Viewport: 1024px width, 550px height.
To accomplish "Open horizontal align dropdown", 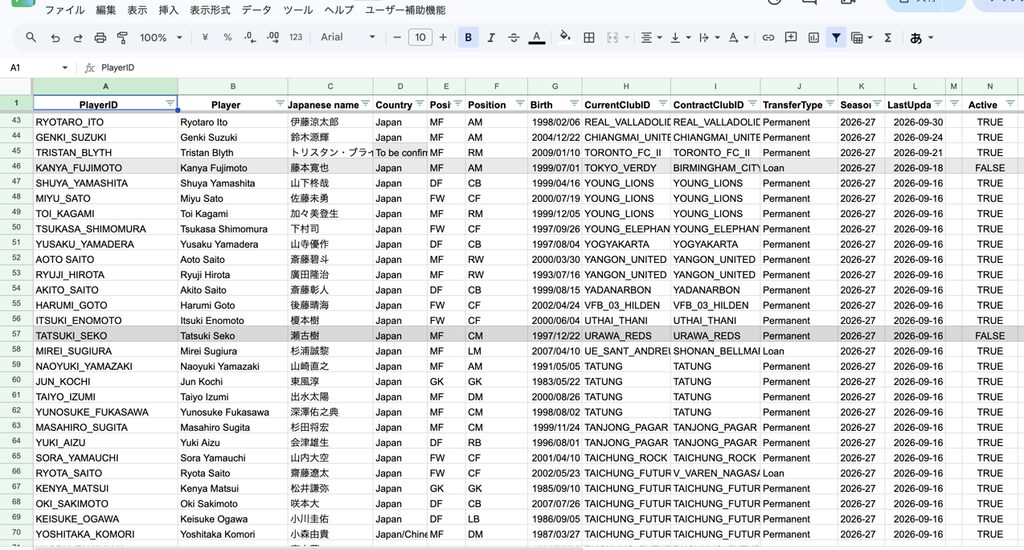I will 650,38.
